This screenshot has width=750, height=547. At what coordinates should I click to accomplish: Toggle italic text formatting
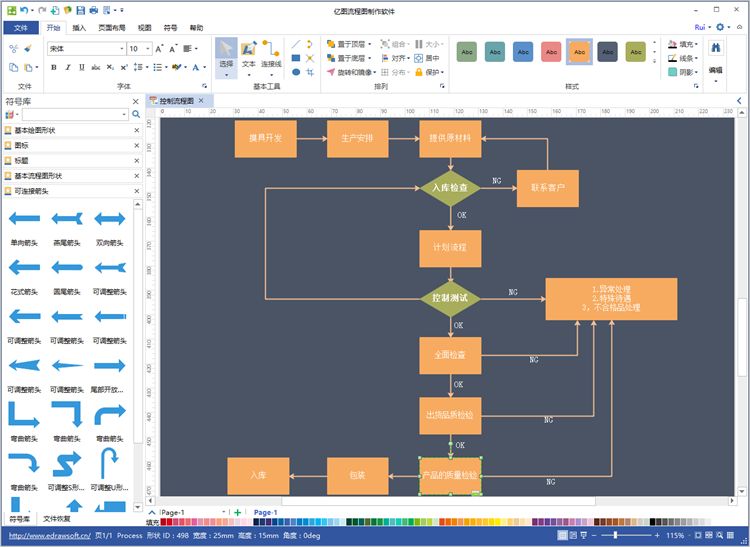click(68, 67)
